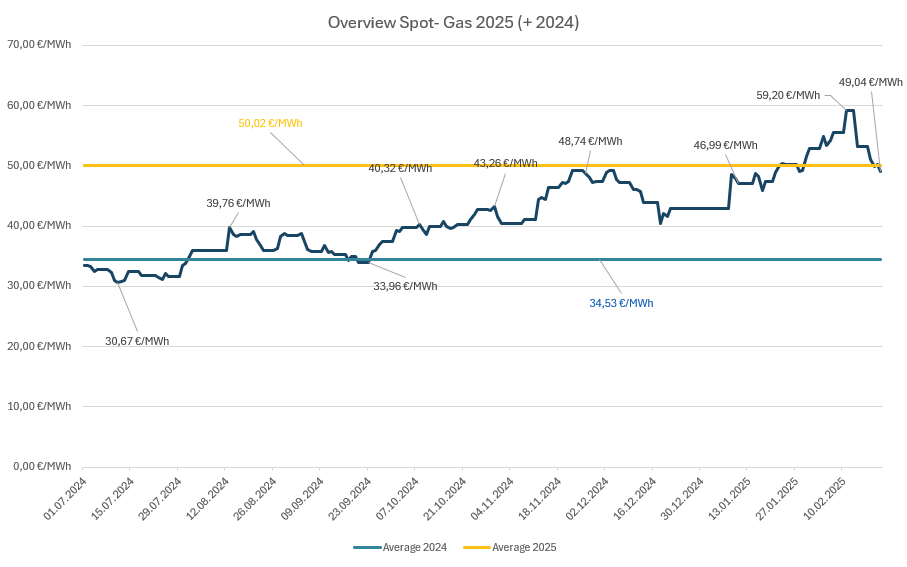
Task: Click the 39,76 €/MWh data label
Action: coord(238,203)
